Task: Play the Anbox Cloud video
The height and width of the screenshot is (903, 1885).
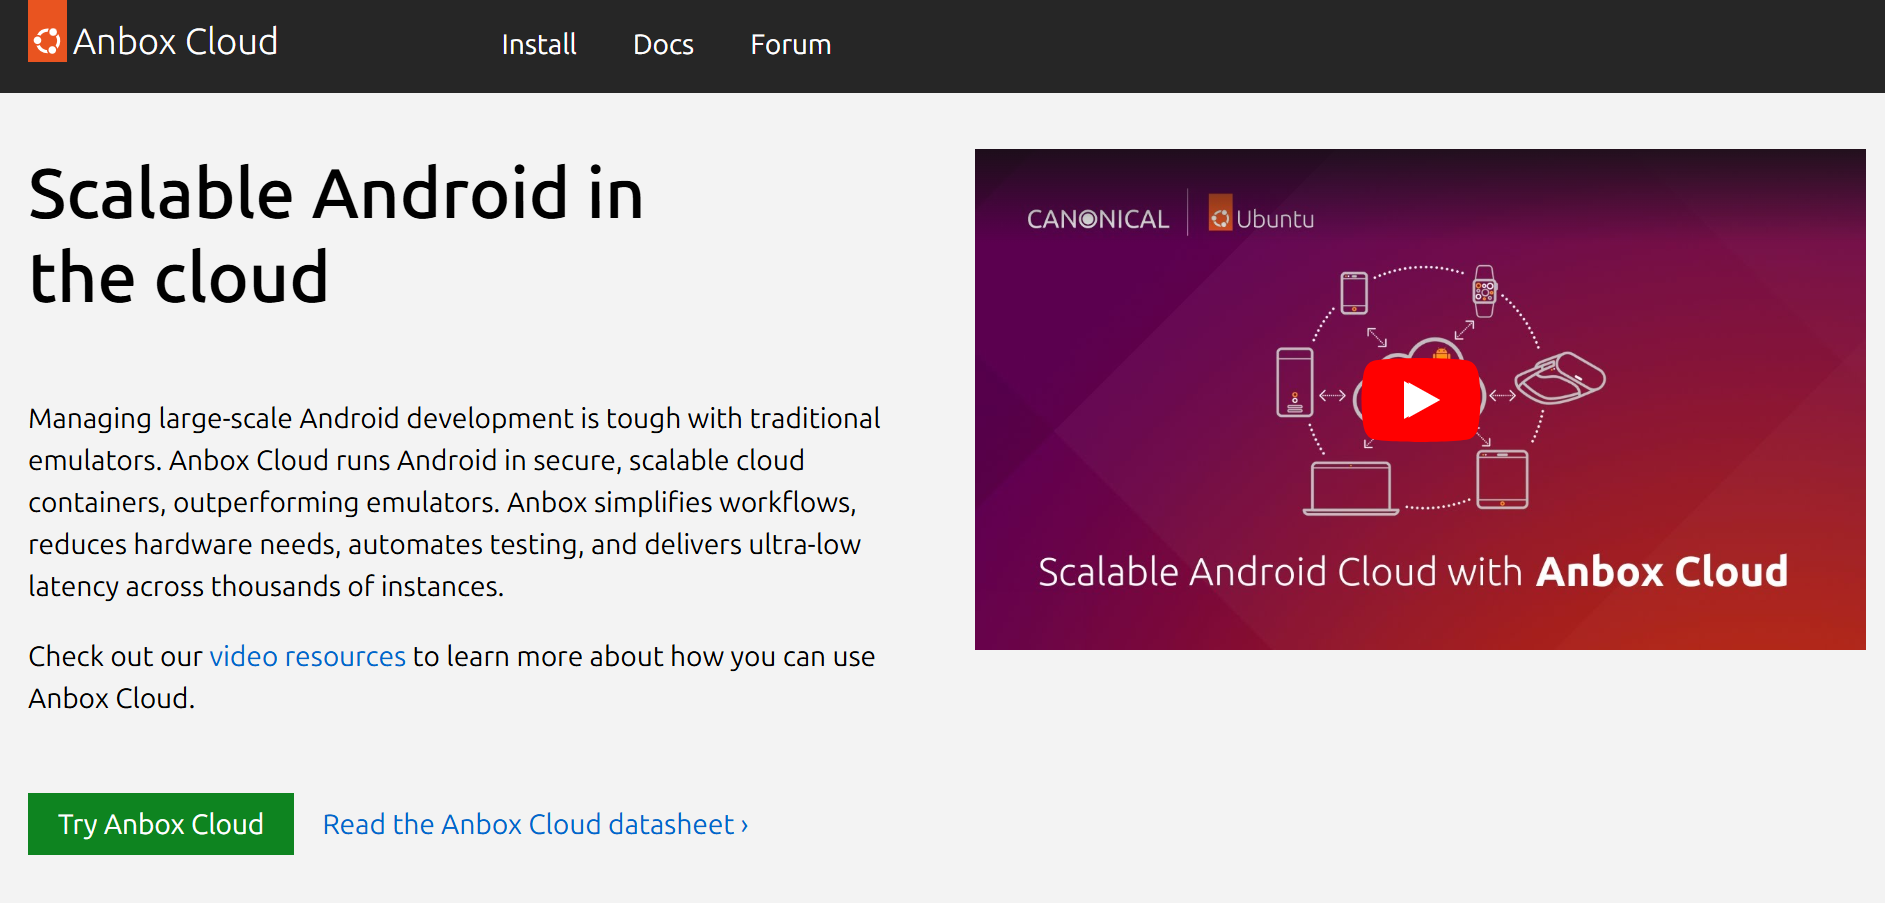Action: 1420,400
